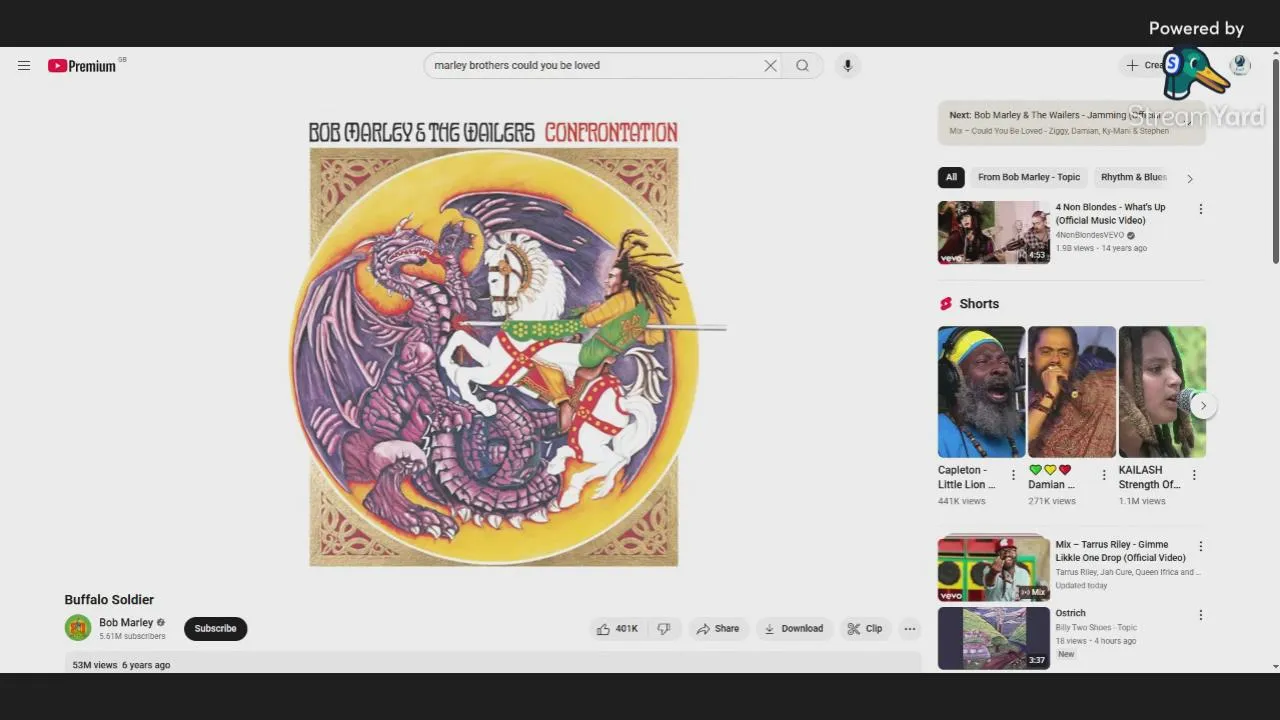Share this video
Screen dimensions: 1280x720
pos(718,629)
